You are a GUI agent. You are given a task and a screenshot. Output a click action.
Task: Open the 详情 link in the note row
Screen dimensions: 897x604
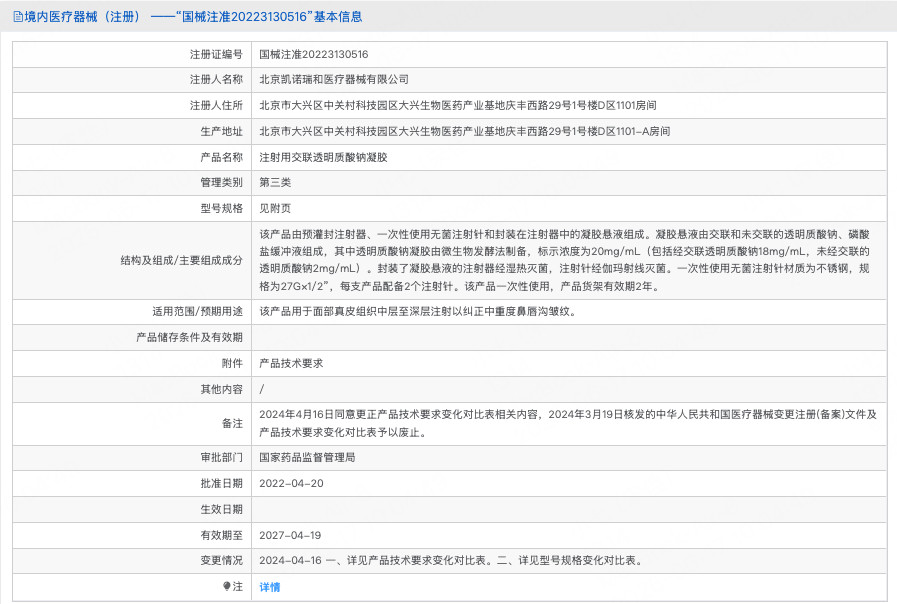(269, 587)
